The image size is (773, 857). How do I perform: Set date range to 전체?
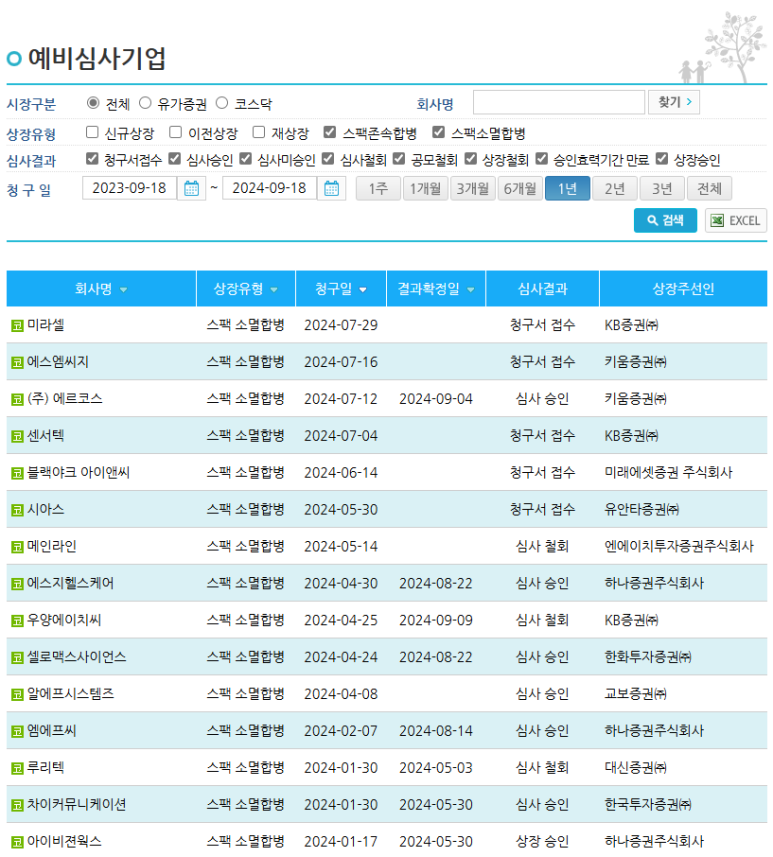click(709, 189)
